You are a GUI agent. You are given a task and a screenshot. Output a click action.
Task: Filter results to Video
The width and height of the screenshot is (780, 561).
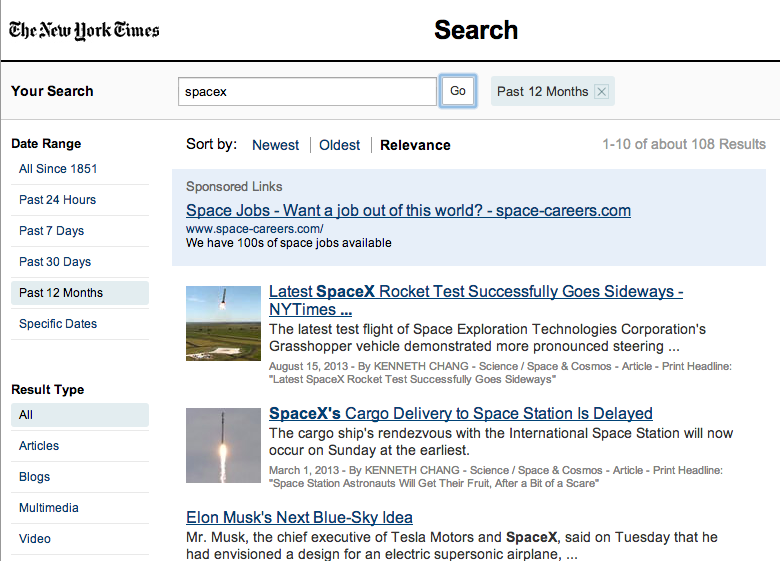[35, 539]
